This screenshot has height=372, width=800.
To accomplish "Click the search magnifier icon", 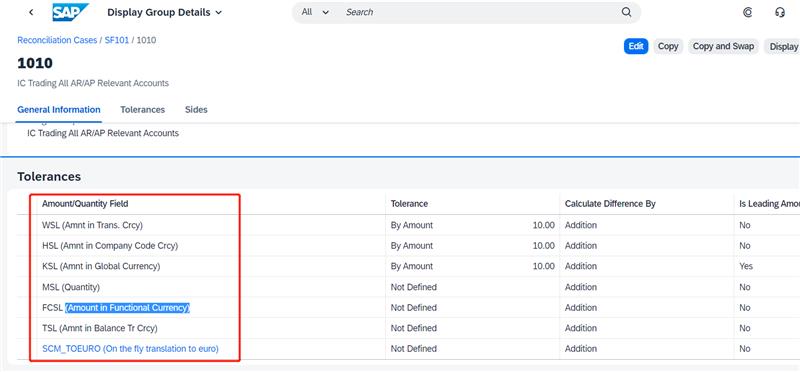I will [x=627, y=12].
